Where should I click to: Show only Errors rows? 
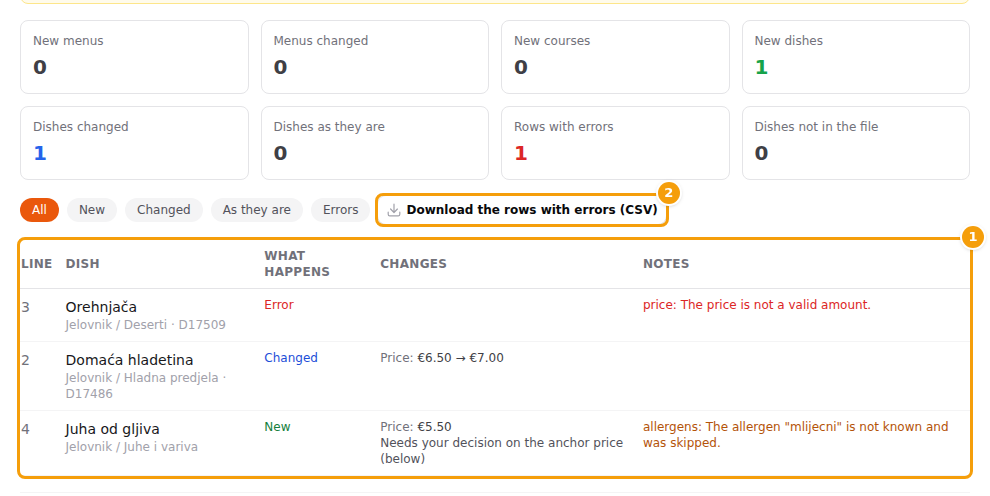(340, 210)
